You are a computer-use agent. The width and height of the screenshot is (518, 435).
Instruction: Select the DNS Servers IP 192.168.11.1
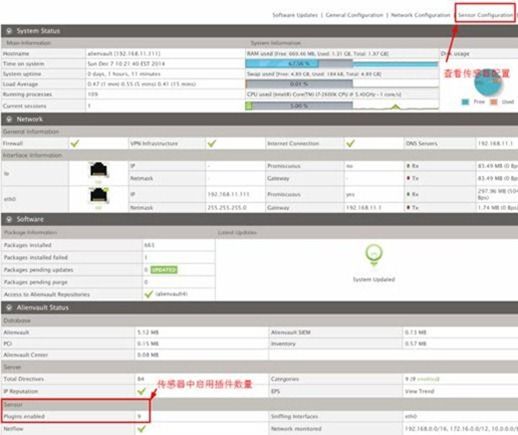pyautogui.click(x=495, y=143)
